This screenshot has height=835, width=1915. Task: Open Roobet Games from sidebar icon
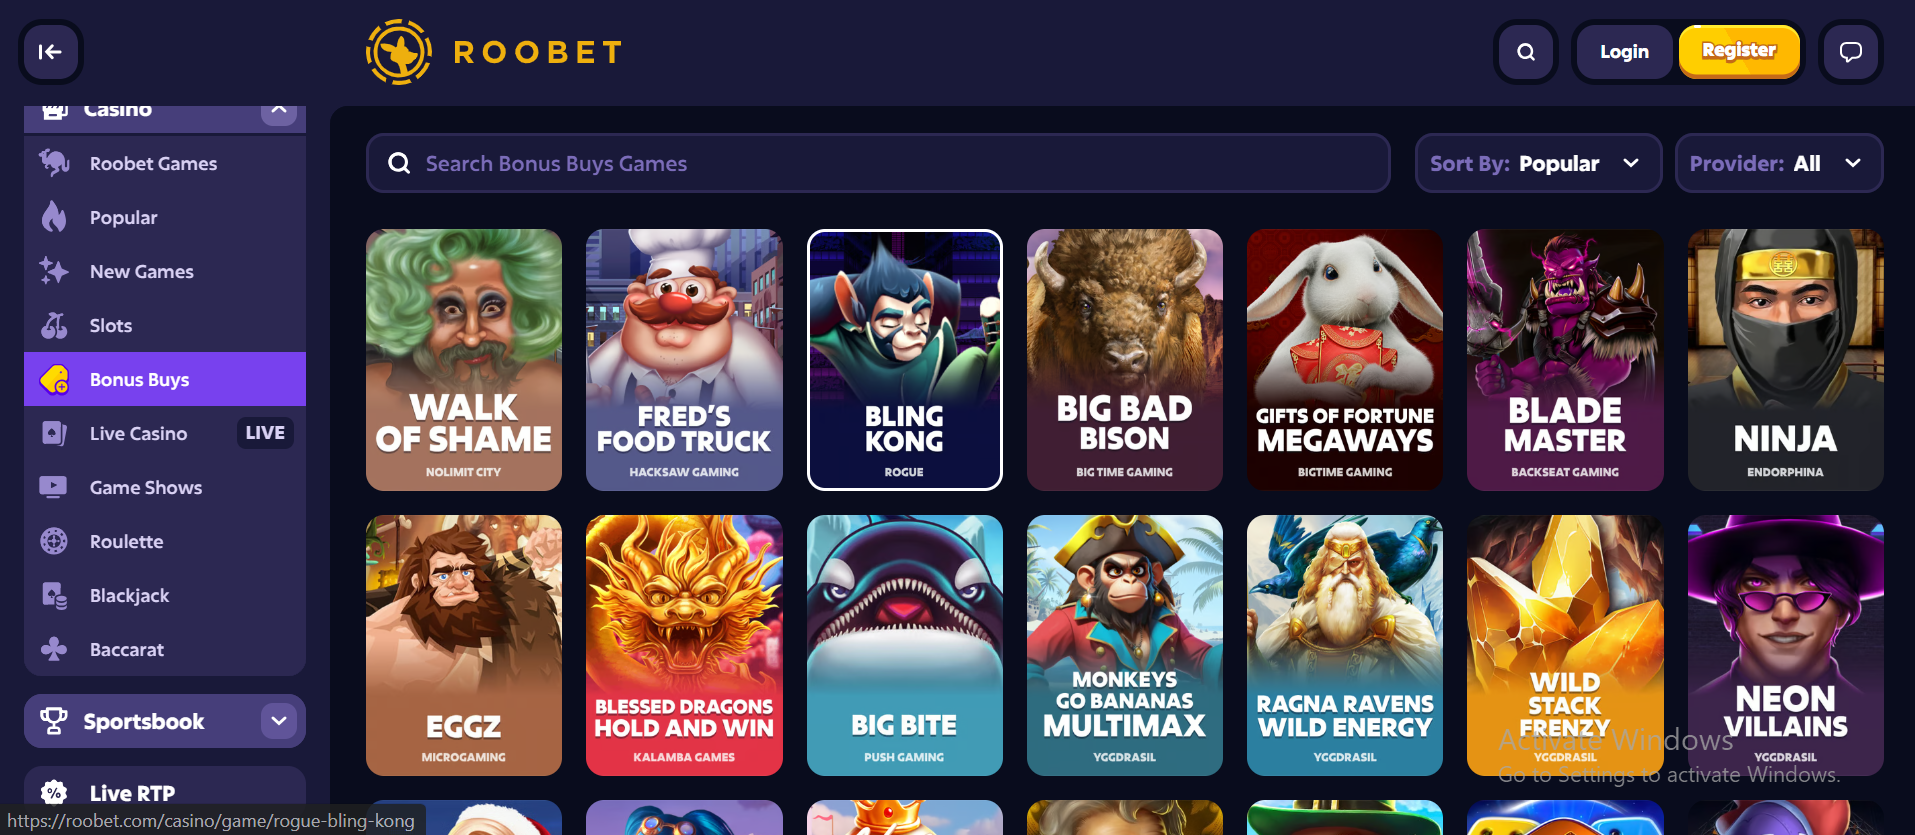pos(54,163)
